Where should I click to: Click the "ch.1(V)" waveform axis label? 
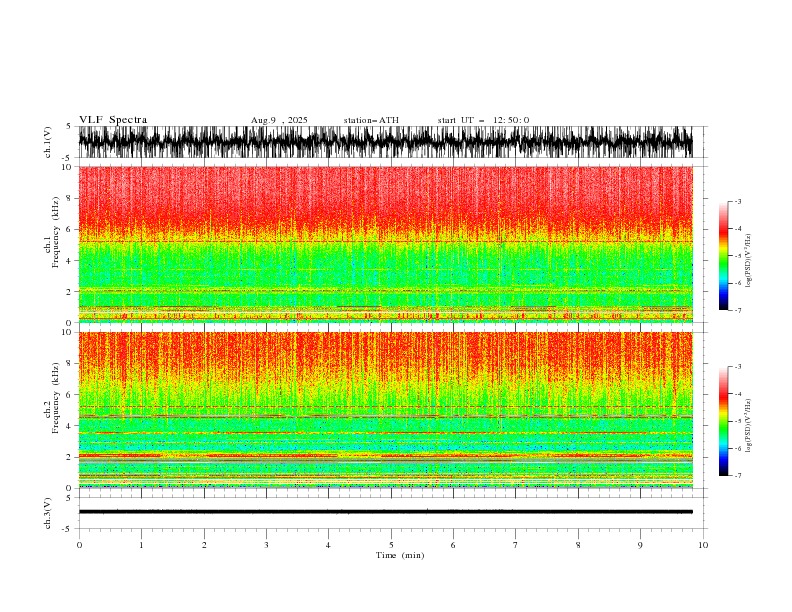(48, 142)
